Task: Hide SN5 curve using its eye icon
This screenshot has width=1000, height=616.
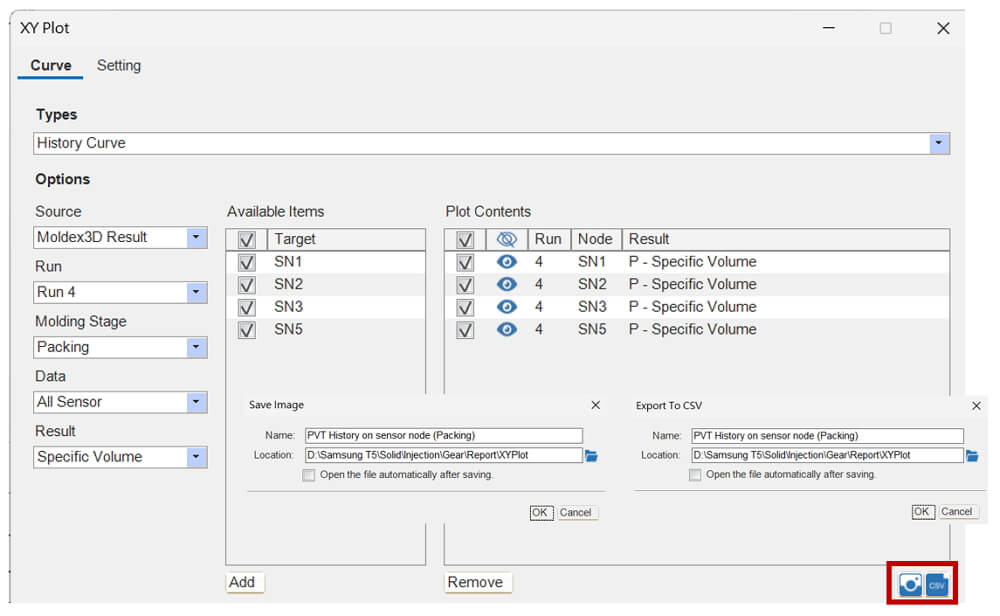Action: (507, 330)
